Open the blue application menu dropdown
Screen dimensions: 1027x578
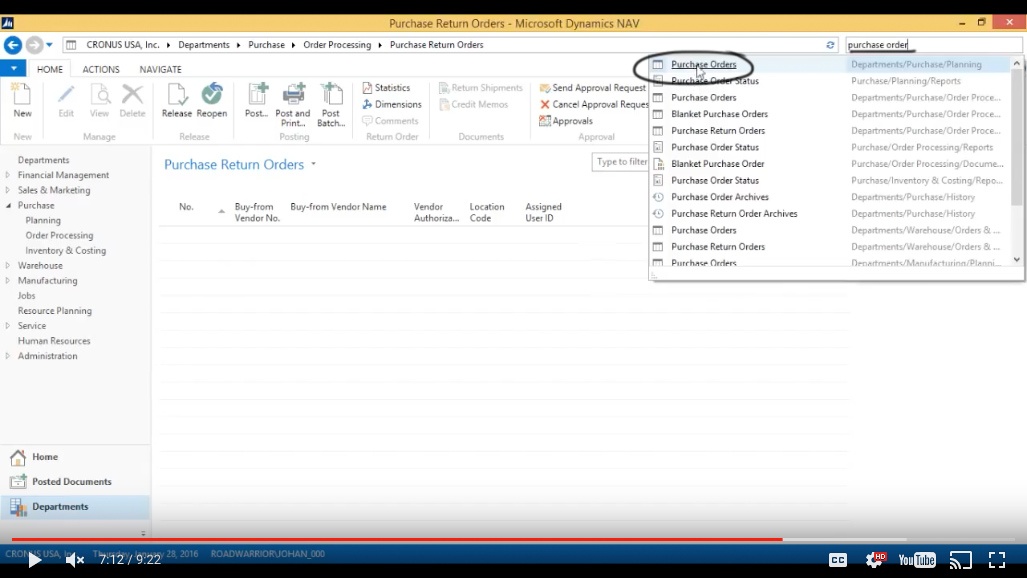(13, 68)
